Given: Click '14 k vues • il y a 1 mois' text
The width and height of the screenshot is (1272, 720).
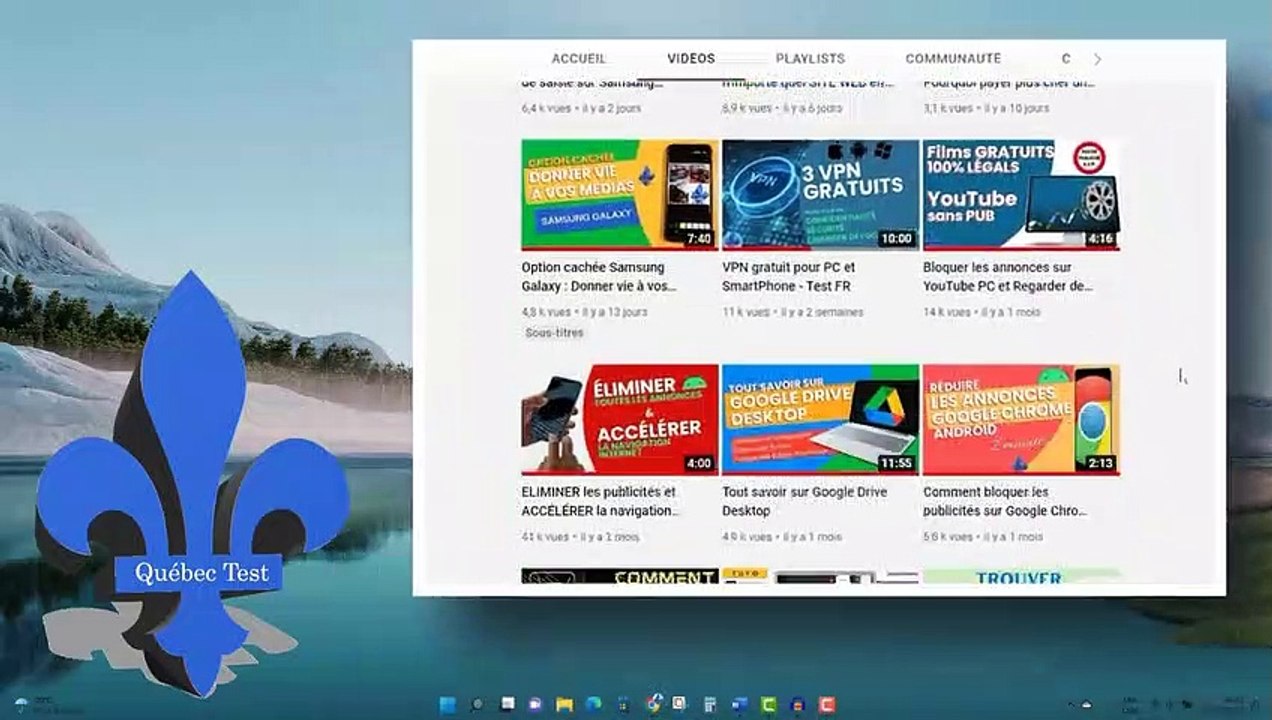Looking at the screenshot, I should click(982, 312).
